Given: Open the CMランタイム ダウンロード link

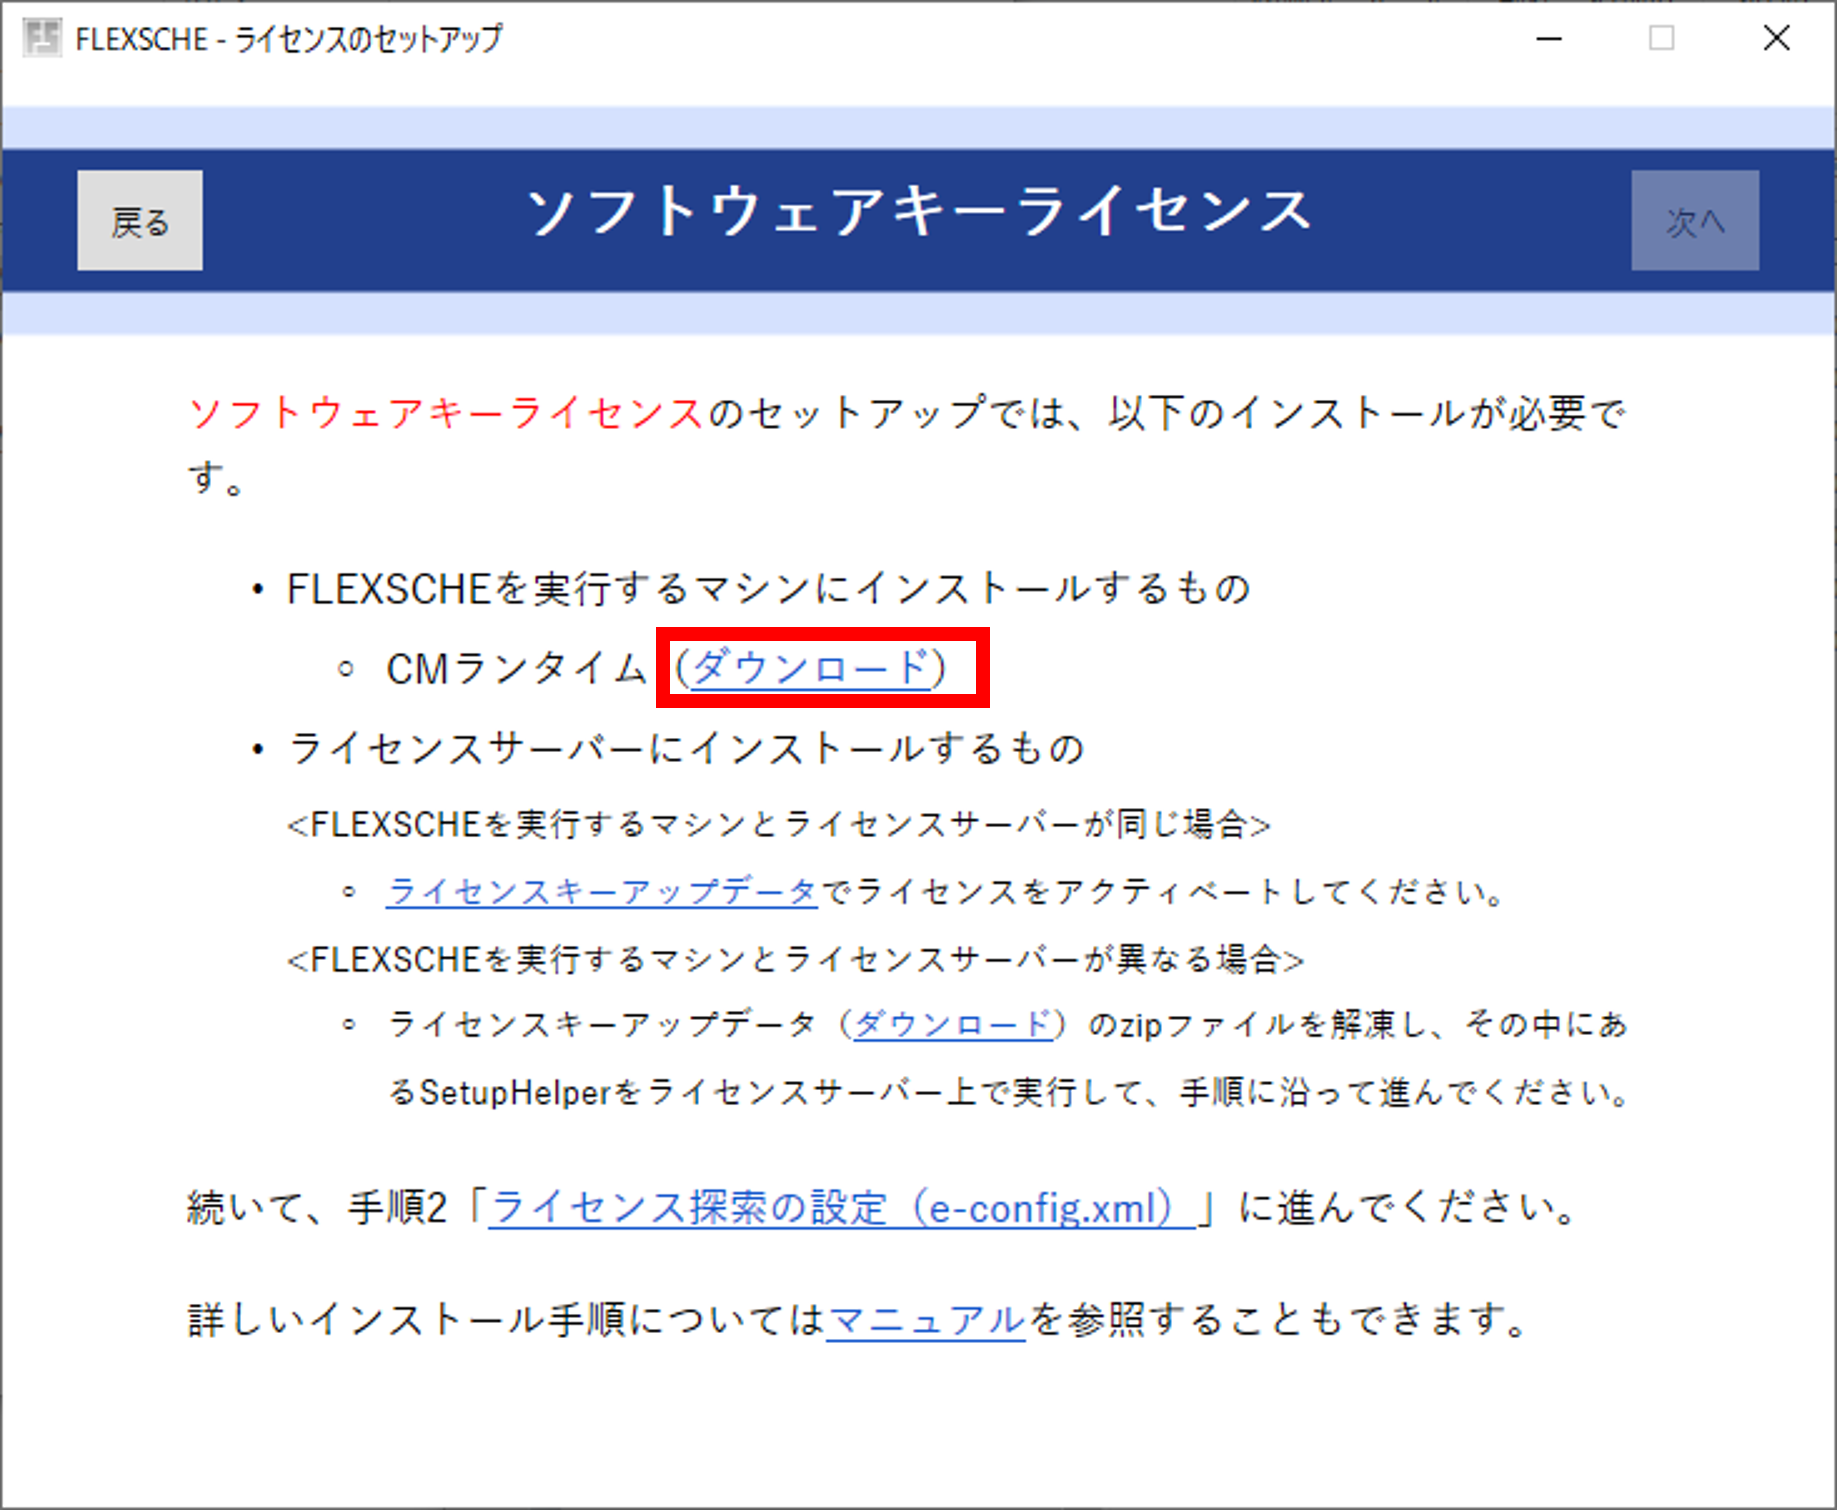Looking at the screenshot, I should [811, 668].
